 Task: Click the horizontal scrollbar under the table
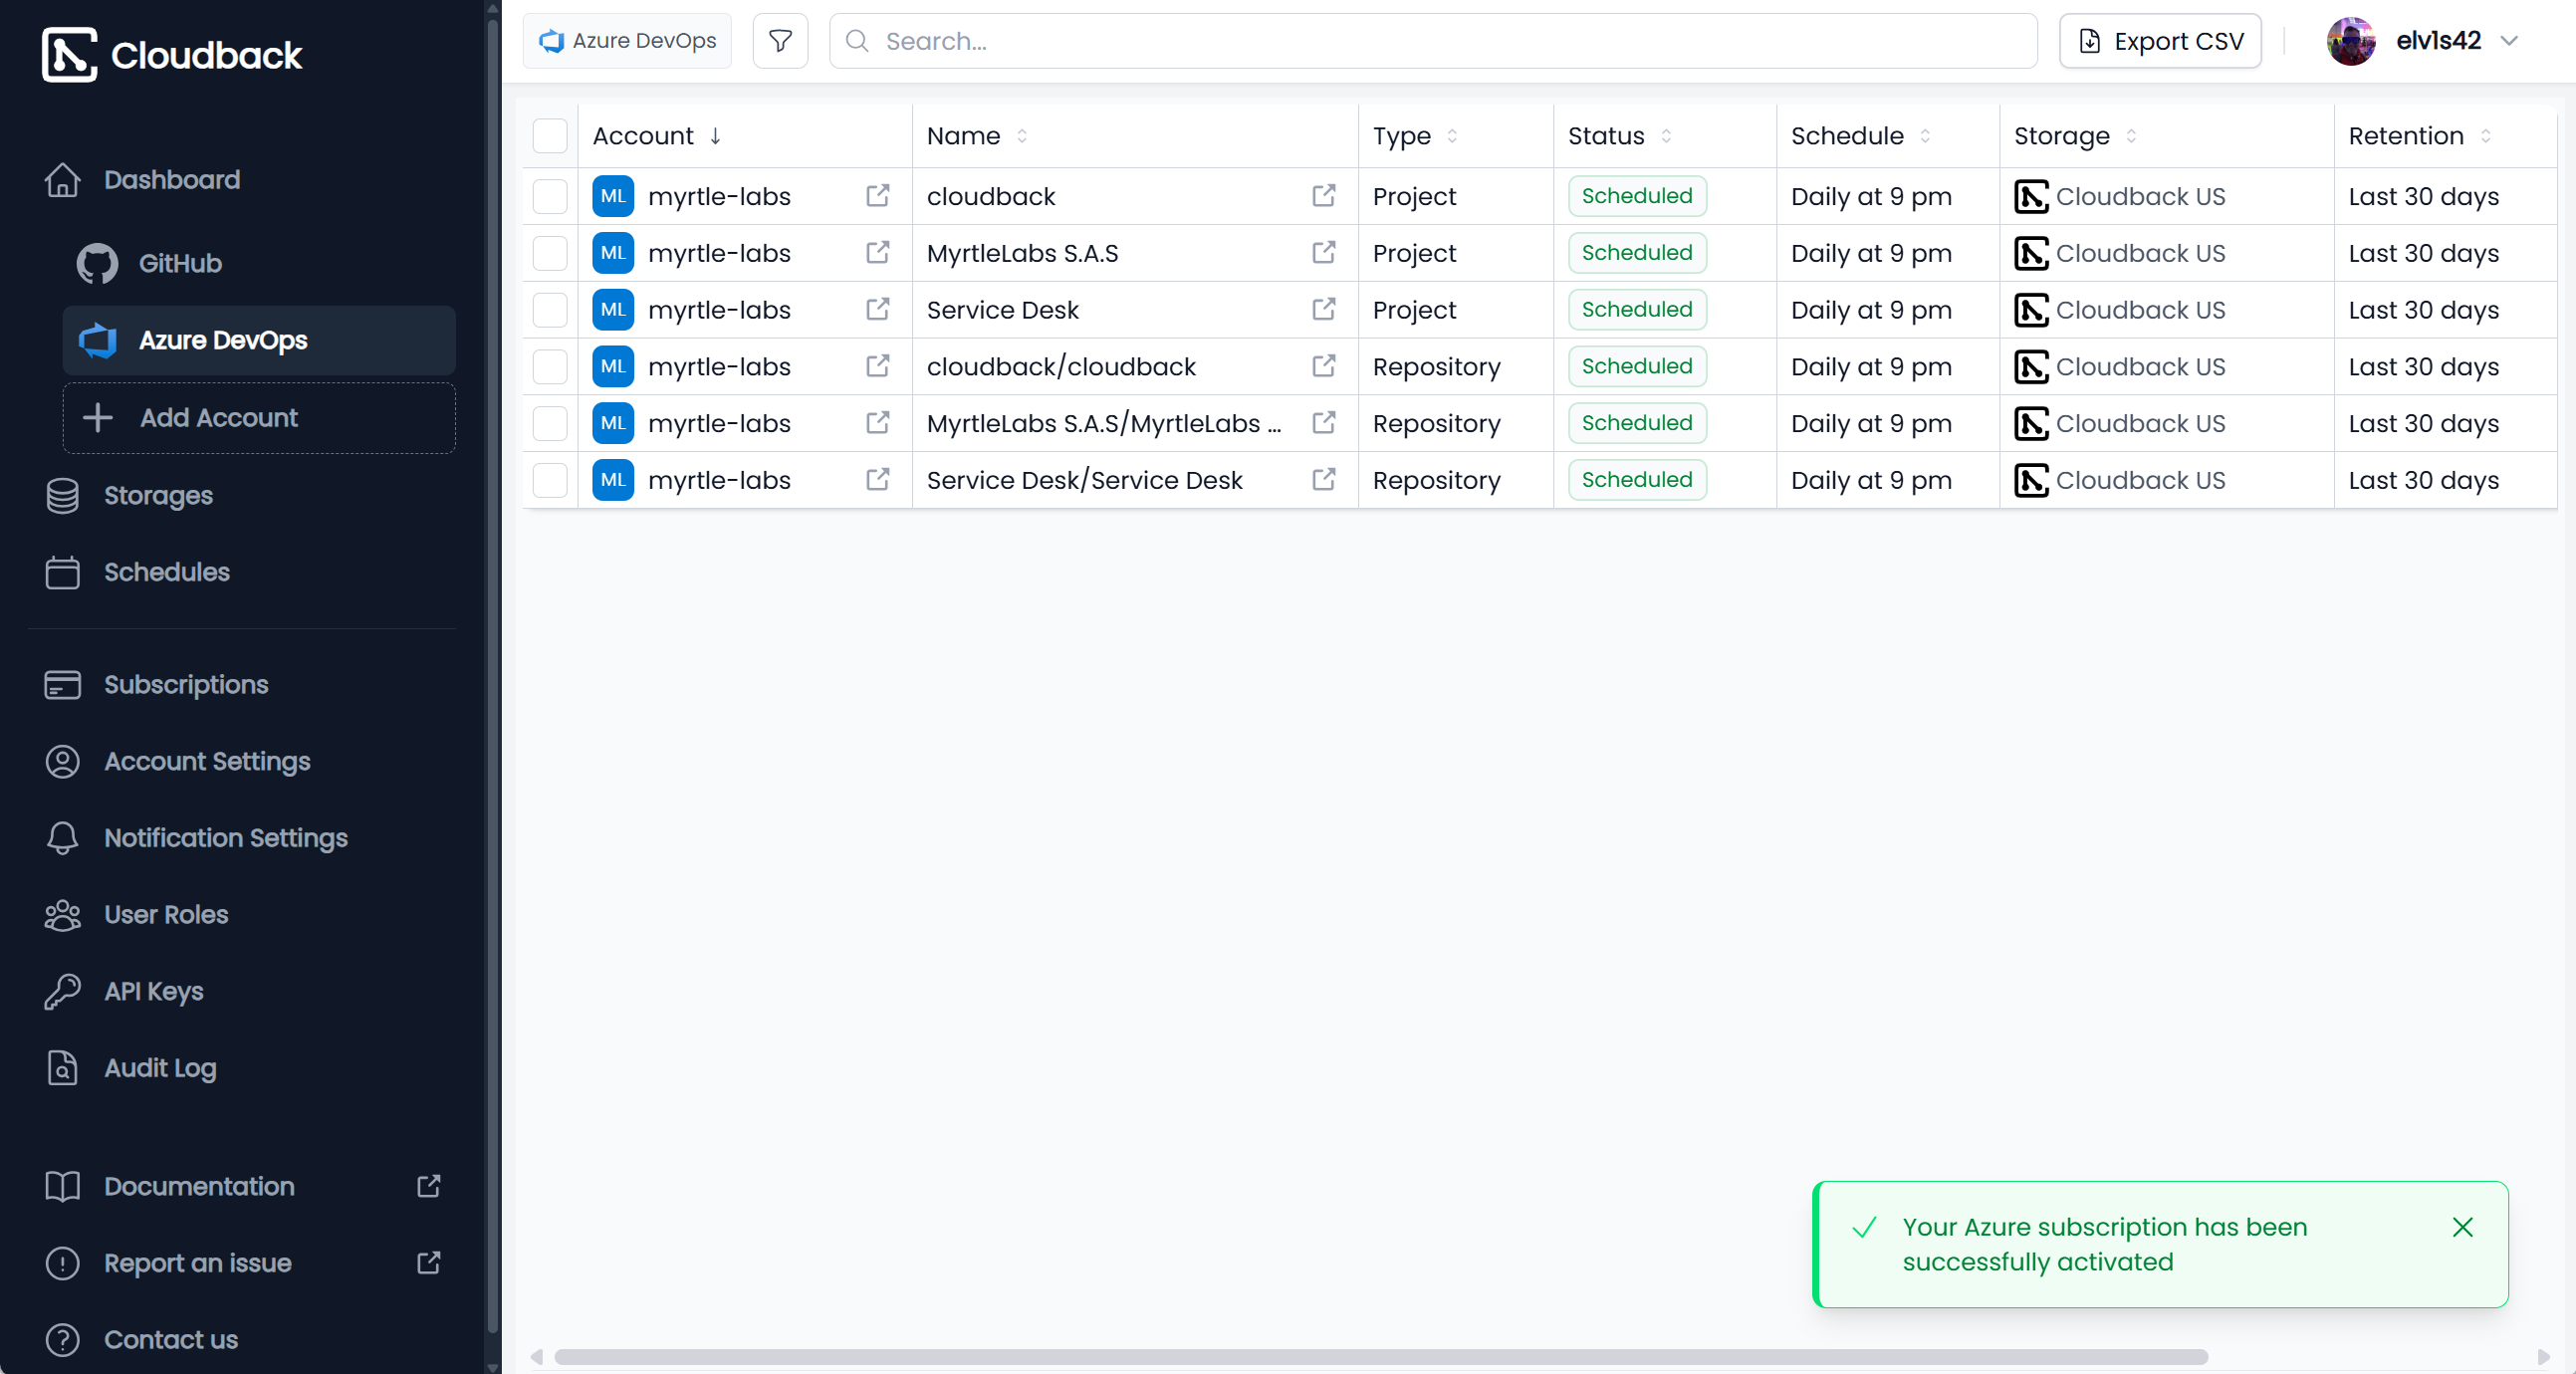[x=1380, y=1357]
